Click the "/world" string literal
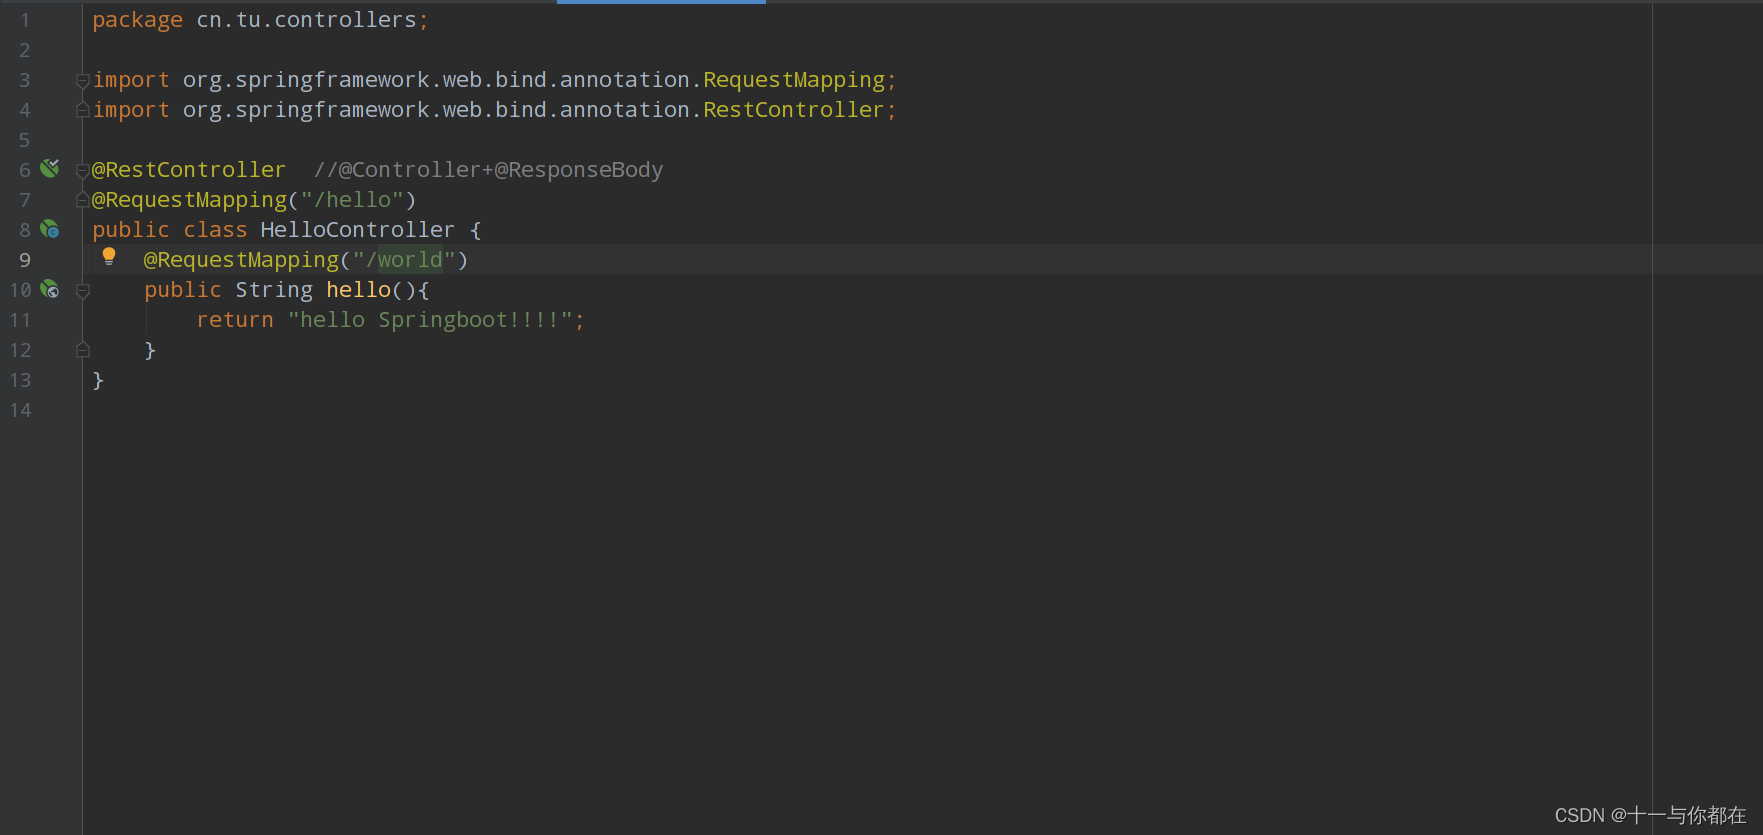The height and width of the screenshot is (835, 1763). pyautogui.click(x=404, y=260)
